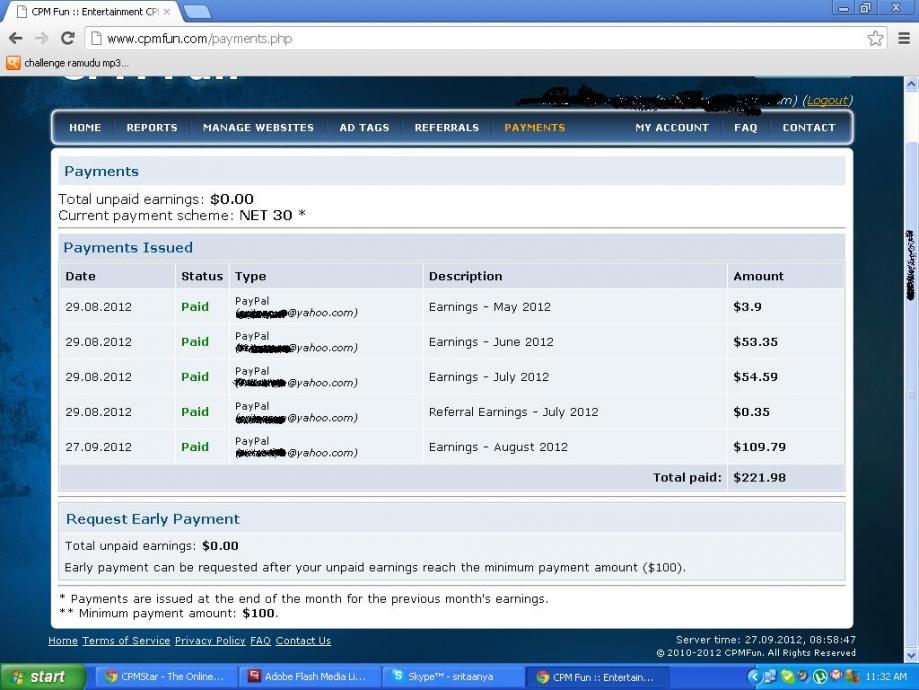The height and width of the screenshot is (690, 919).
Task: Select 'Earnings - August 2012' description
Action: (498, 447)
